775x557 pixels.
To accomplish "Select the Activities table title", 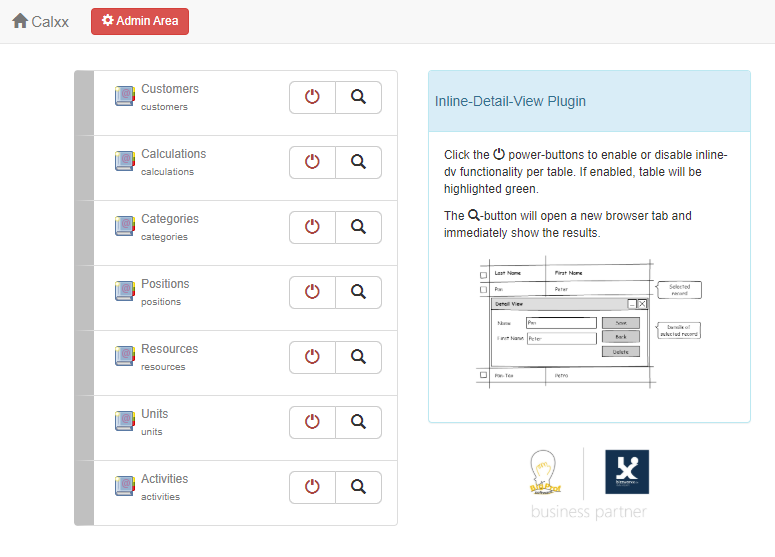I will (165, 479).
